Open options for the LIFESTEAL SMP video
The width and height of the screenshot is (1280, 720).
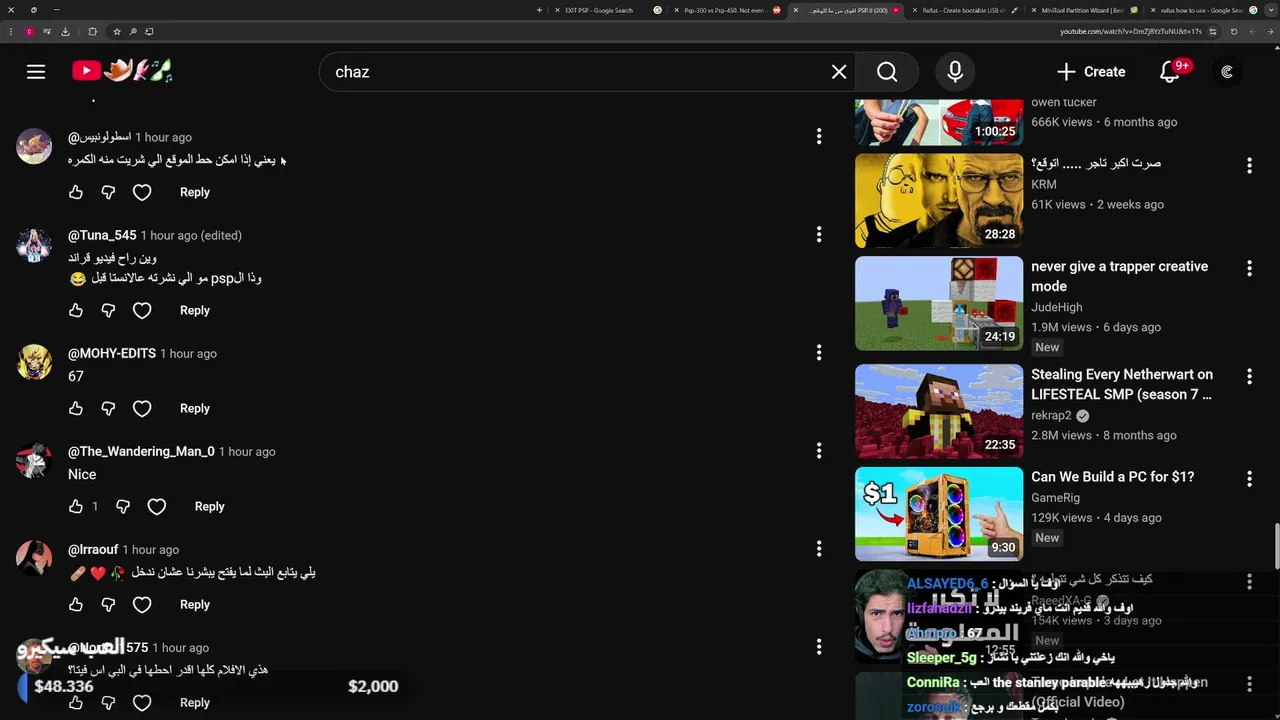1249,376
